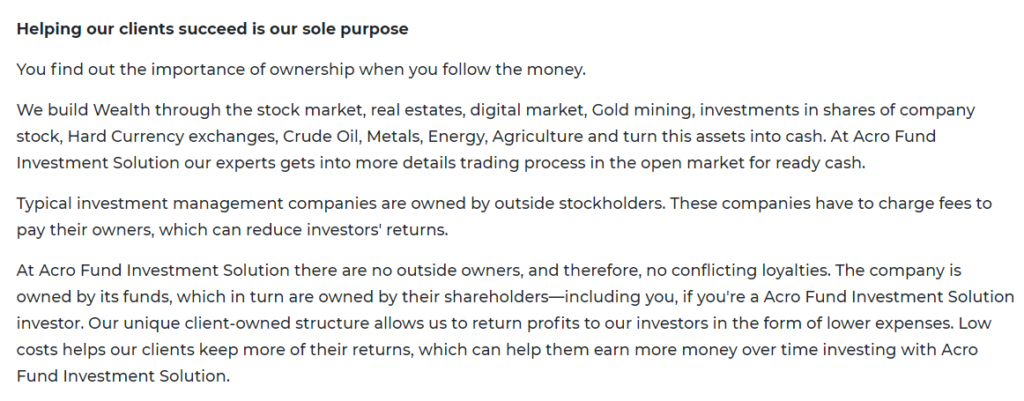Click the sentence starting "You find out the importance"
This screenshot has height=401, width=1024.
[301, 69]
